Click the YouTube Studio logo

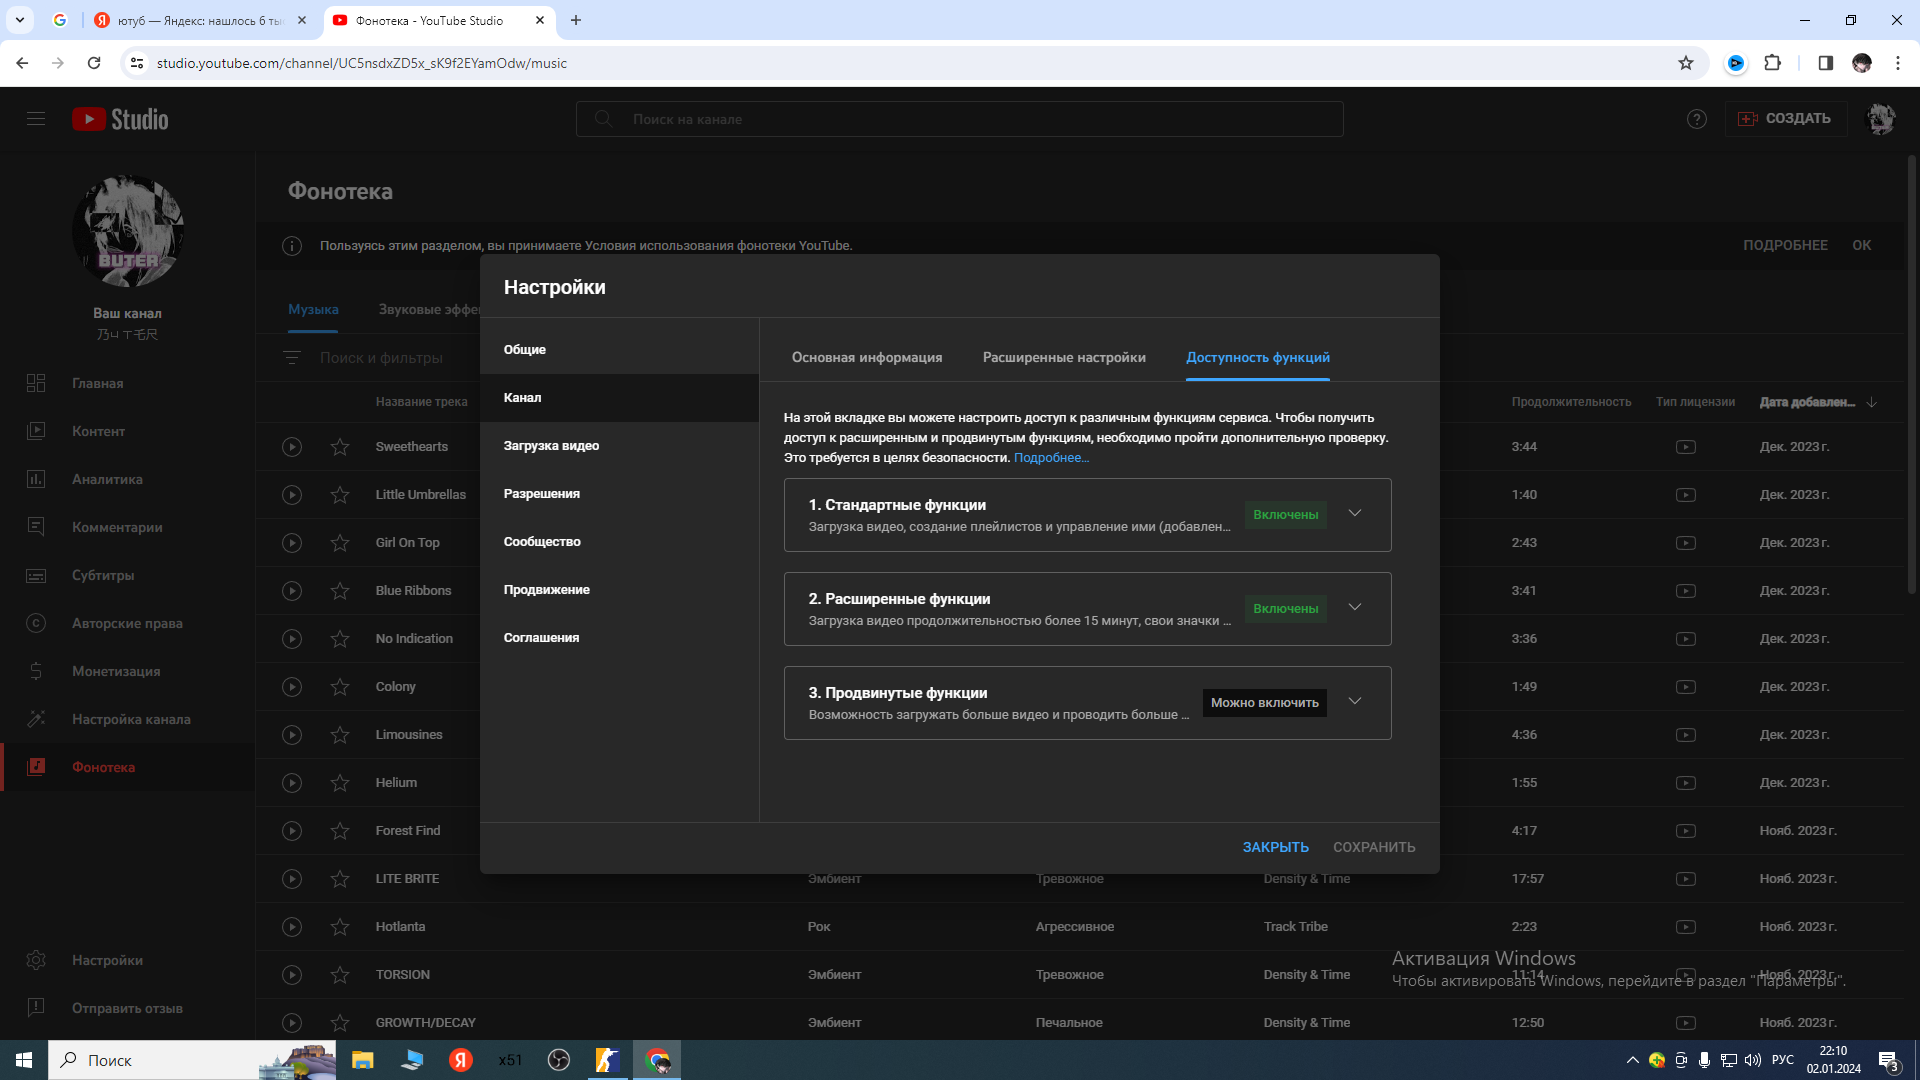120,119
